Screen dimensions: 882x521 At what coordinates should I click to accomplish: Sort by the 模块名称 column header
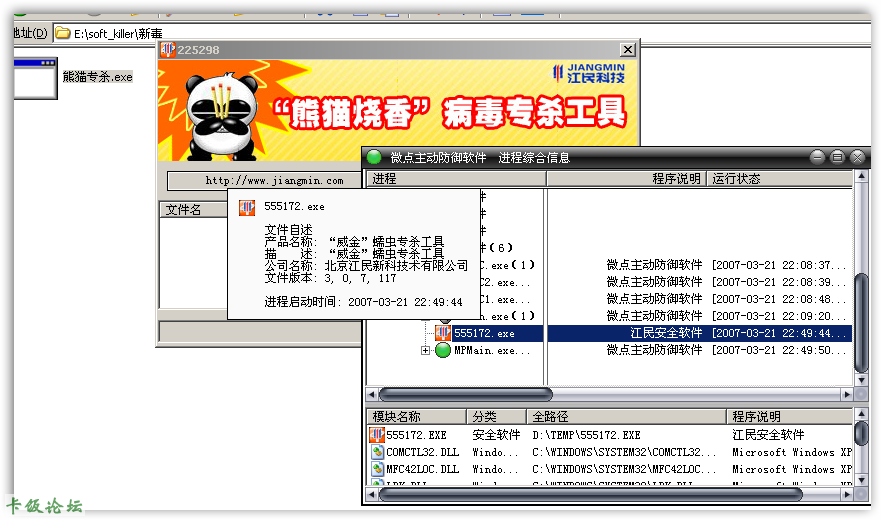[x=416, y=417]
